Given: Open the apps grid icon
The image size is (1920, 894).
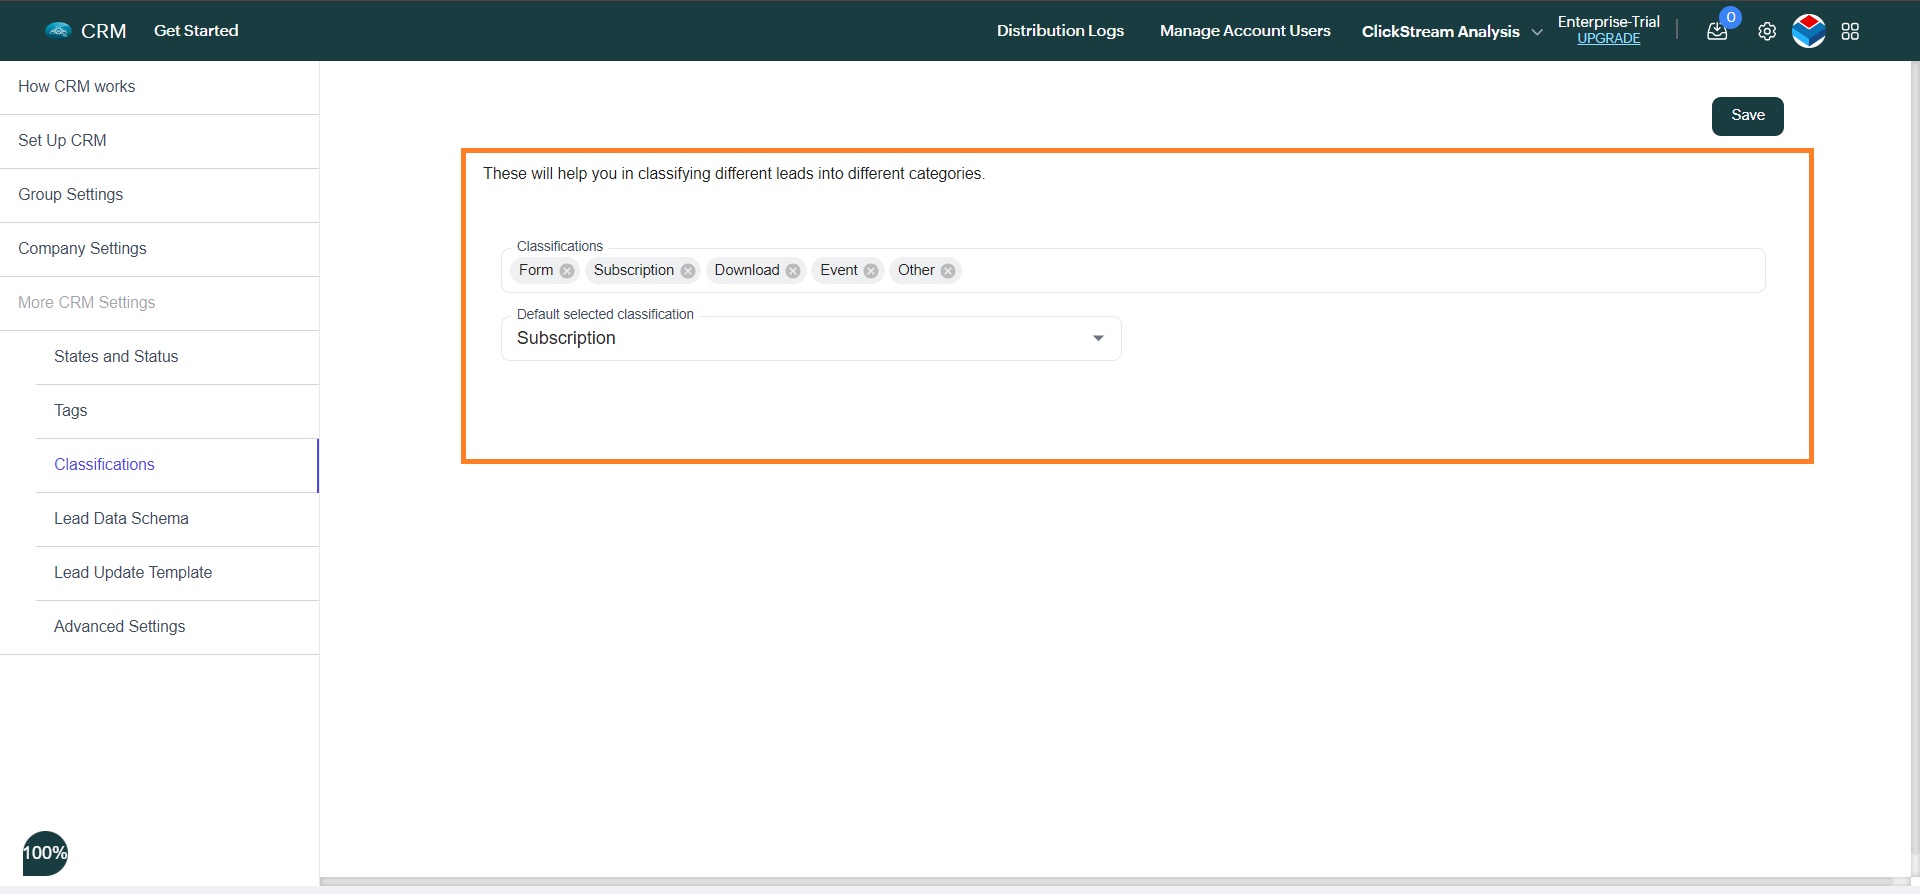Looking at the screenshot, I should click(1850, 31).
